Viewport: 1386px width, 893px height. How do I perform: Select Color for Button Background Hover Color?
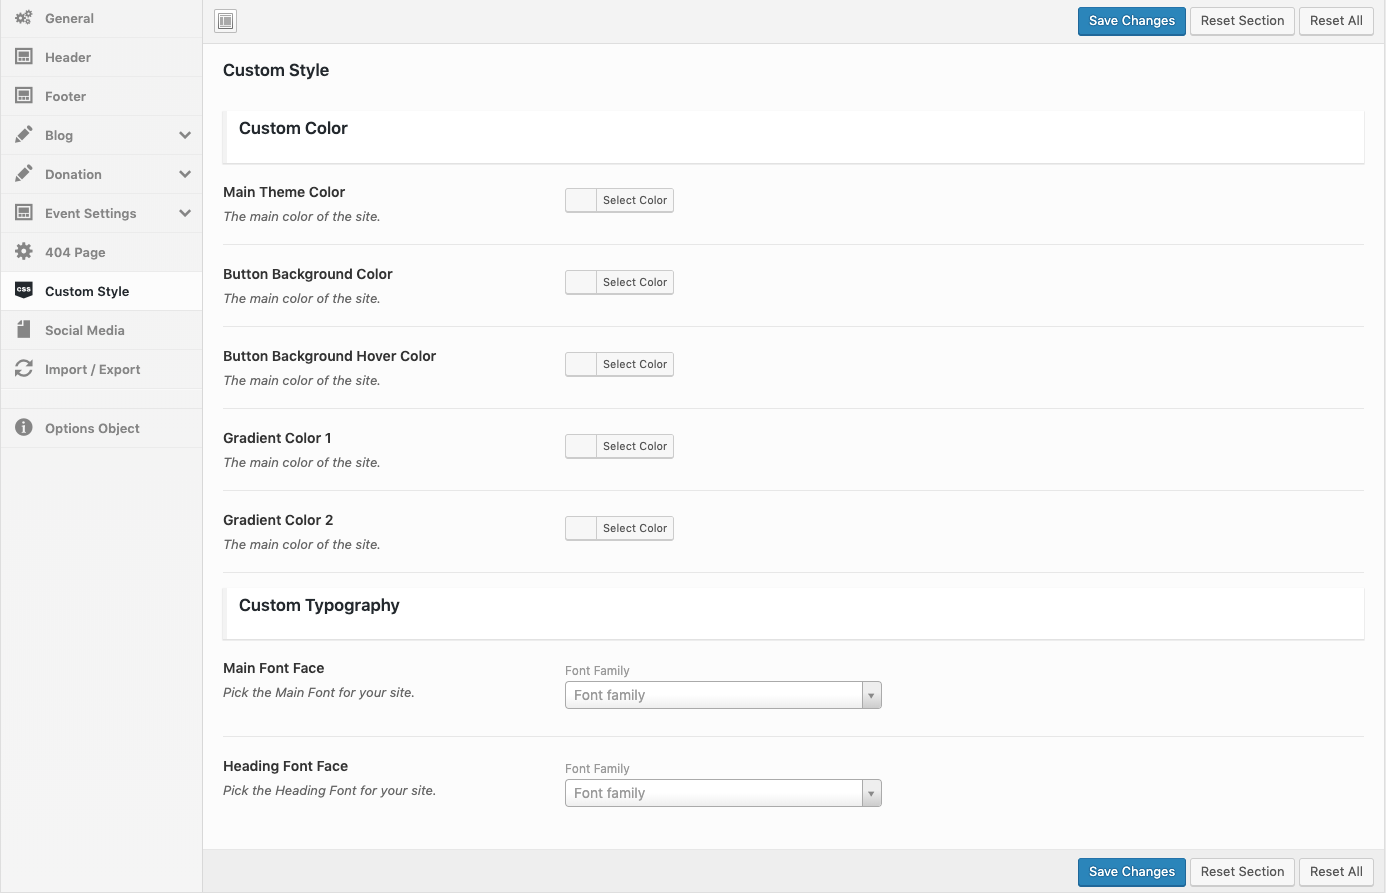[619, 364]
